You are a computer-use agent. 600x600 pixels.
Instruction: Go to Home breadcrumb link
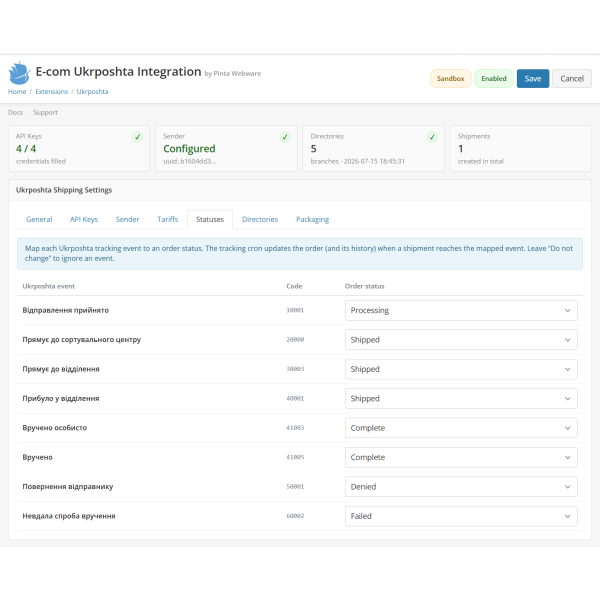coord(17,91)
